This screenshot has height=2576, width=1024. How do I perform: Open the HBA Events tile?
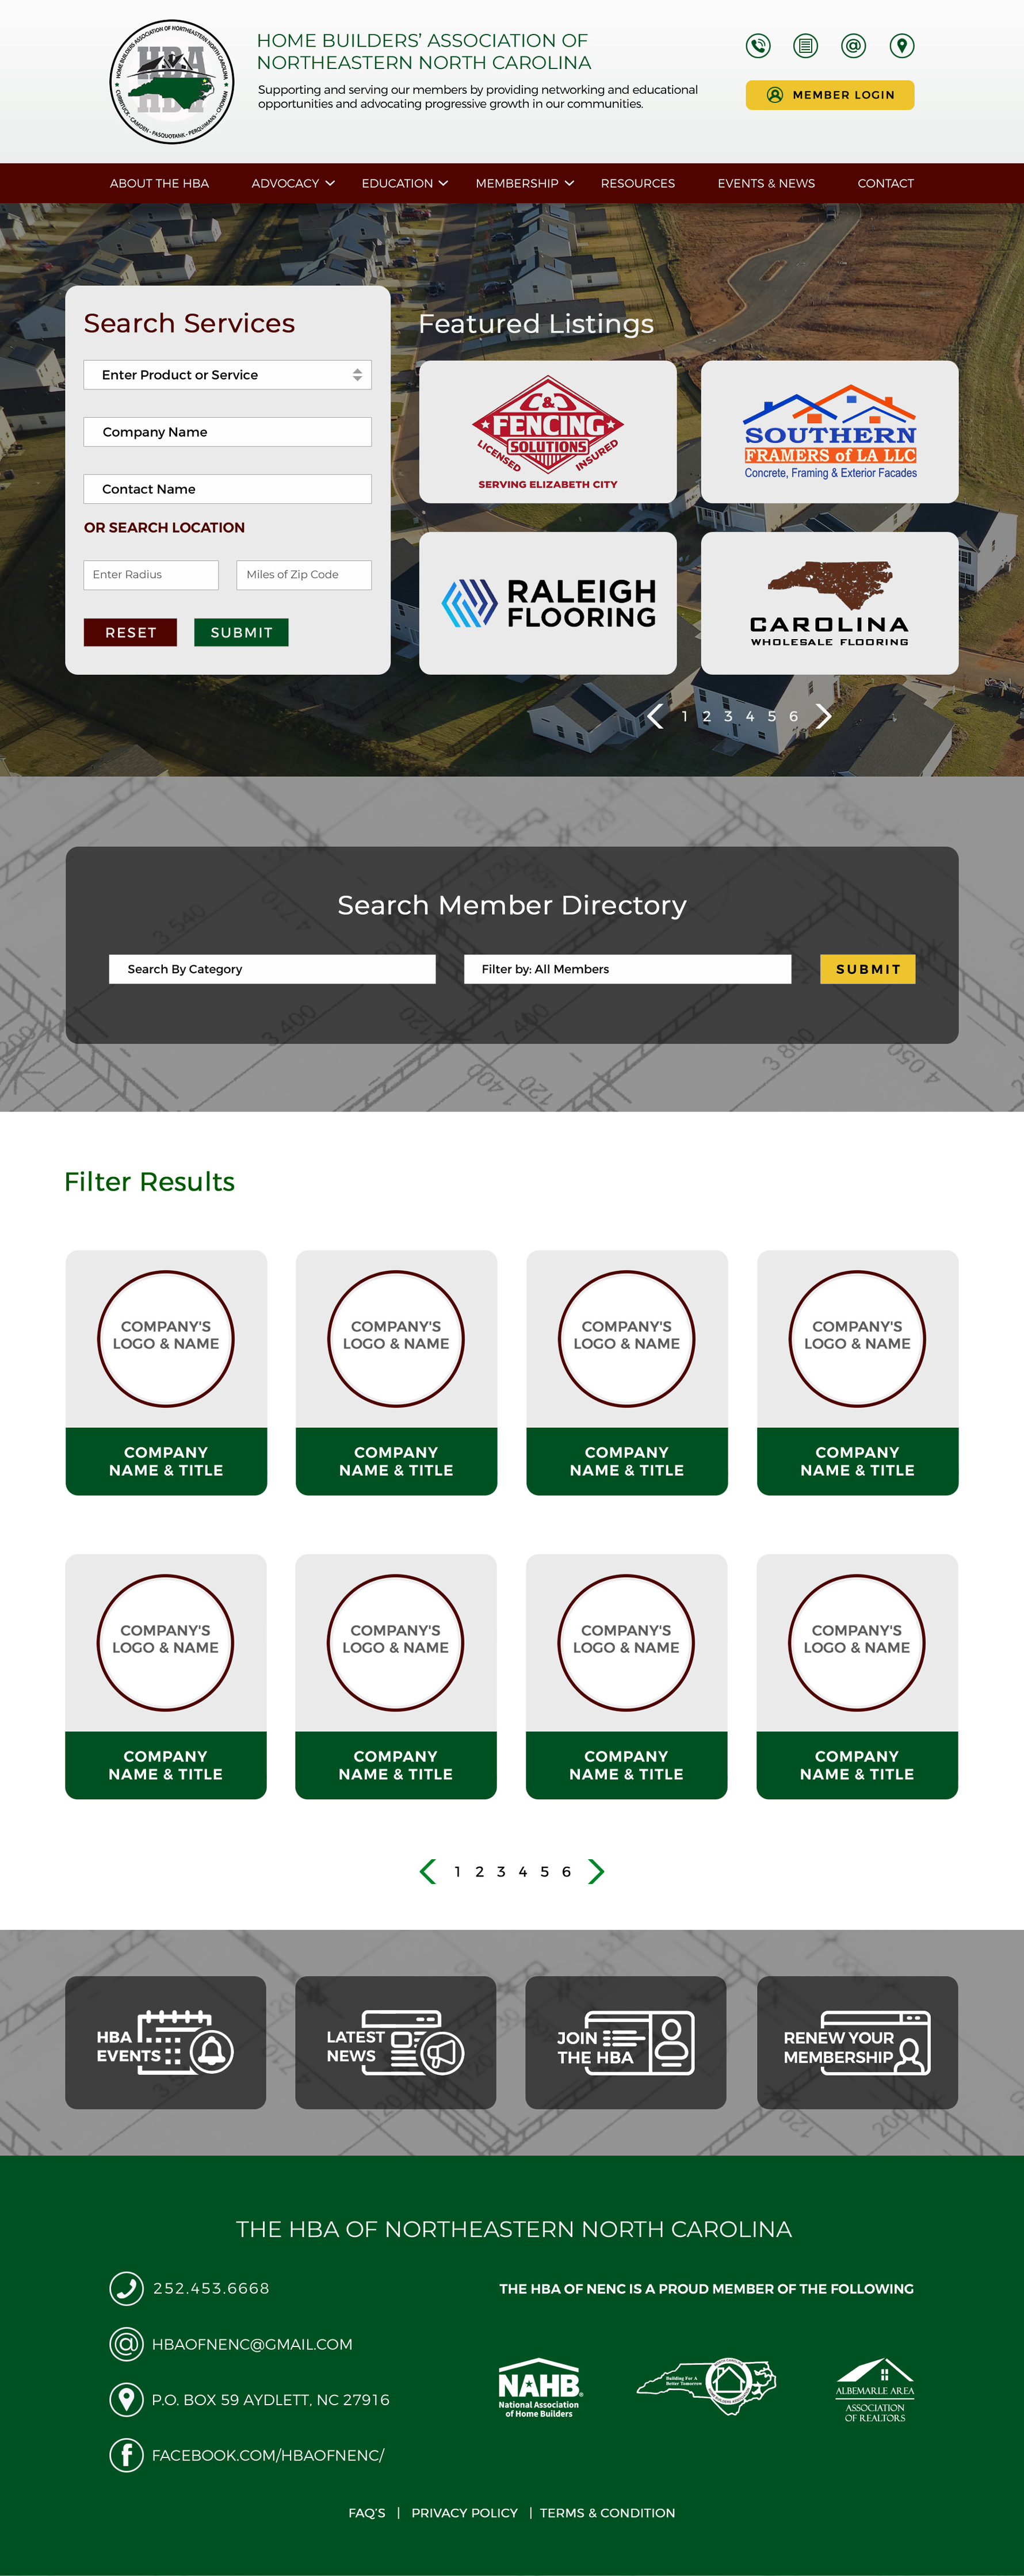pyautogui.click(x=166, y=2042)
